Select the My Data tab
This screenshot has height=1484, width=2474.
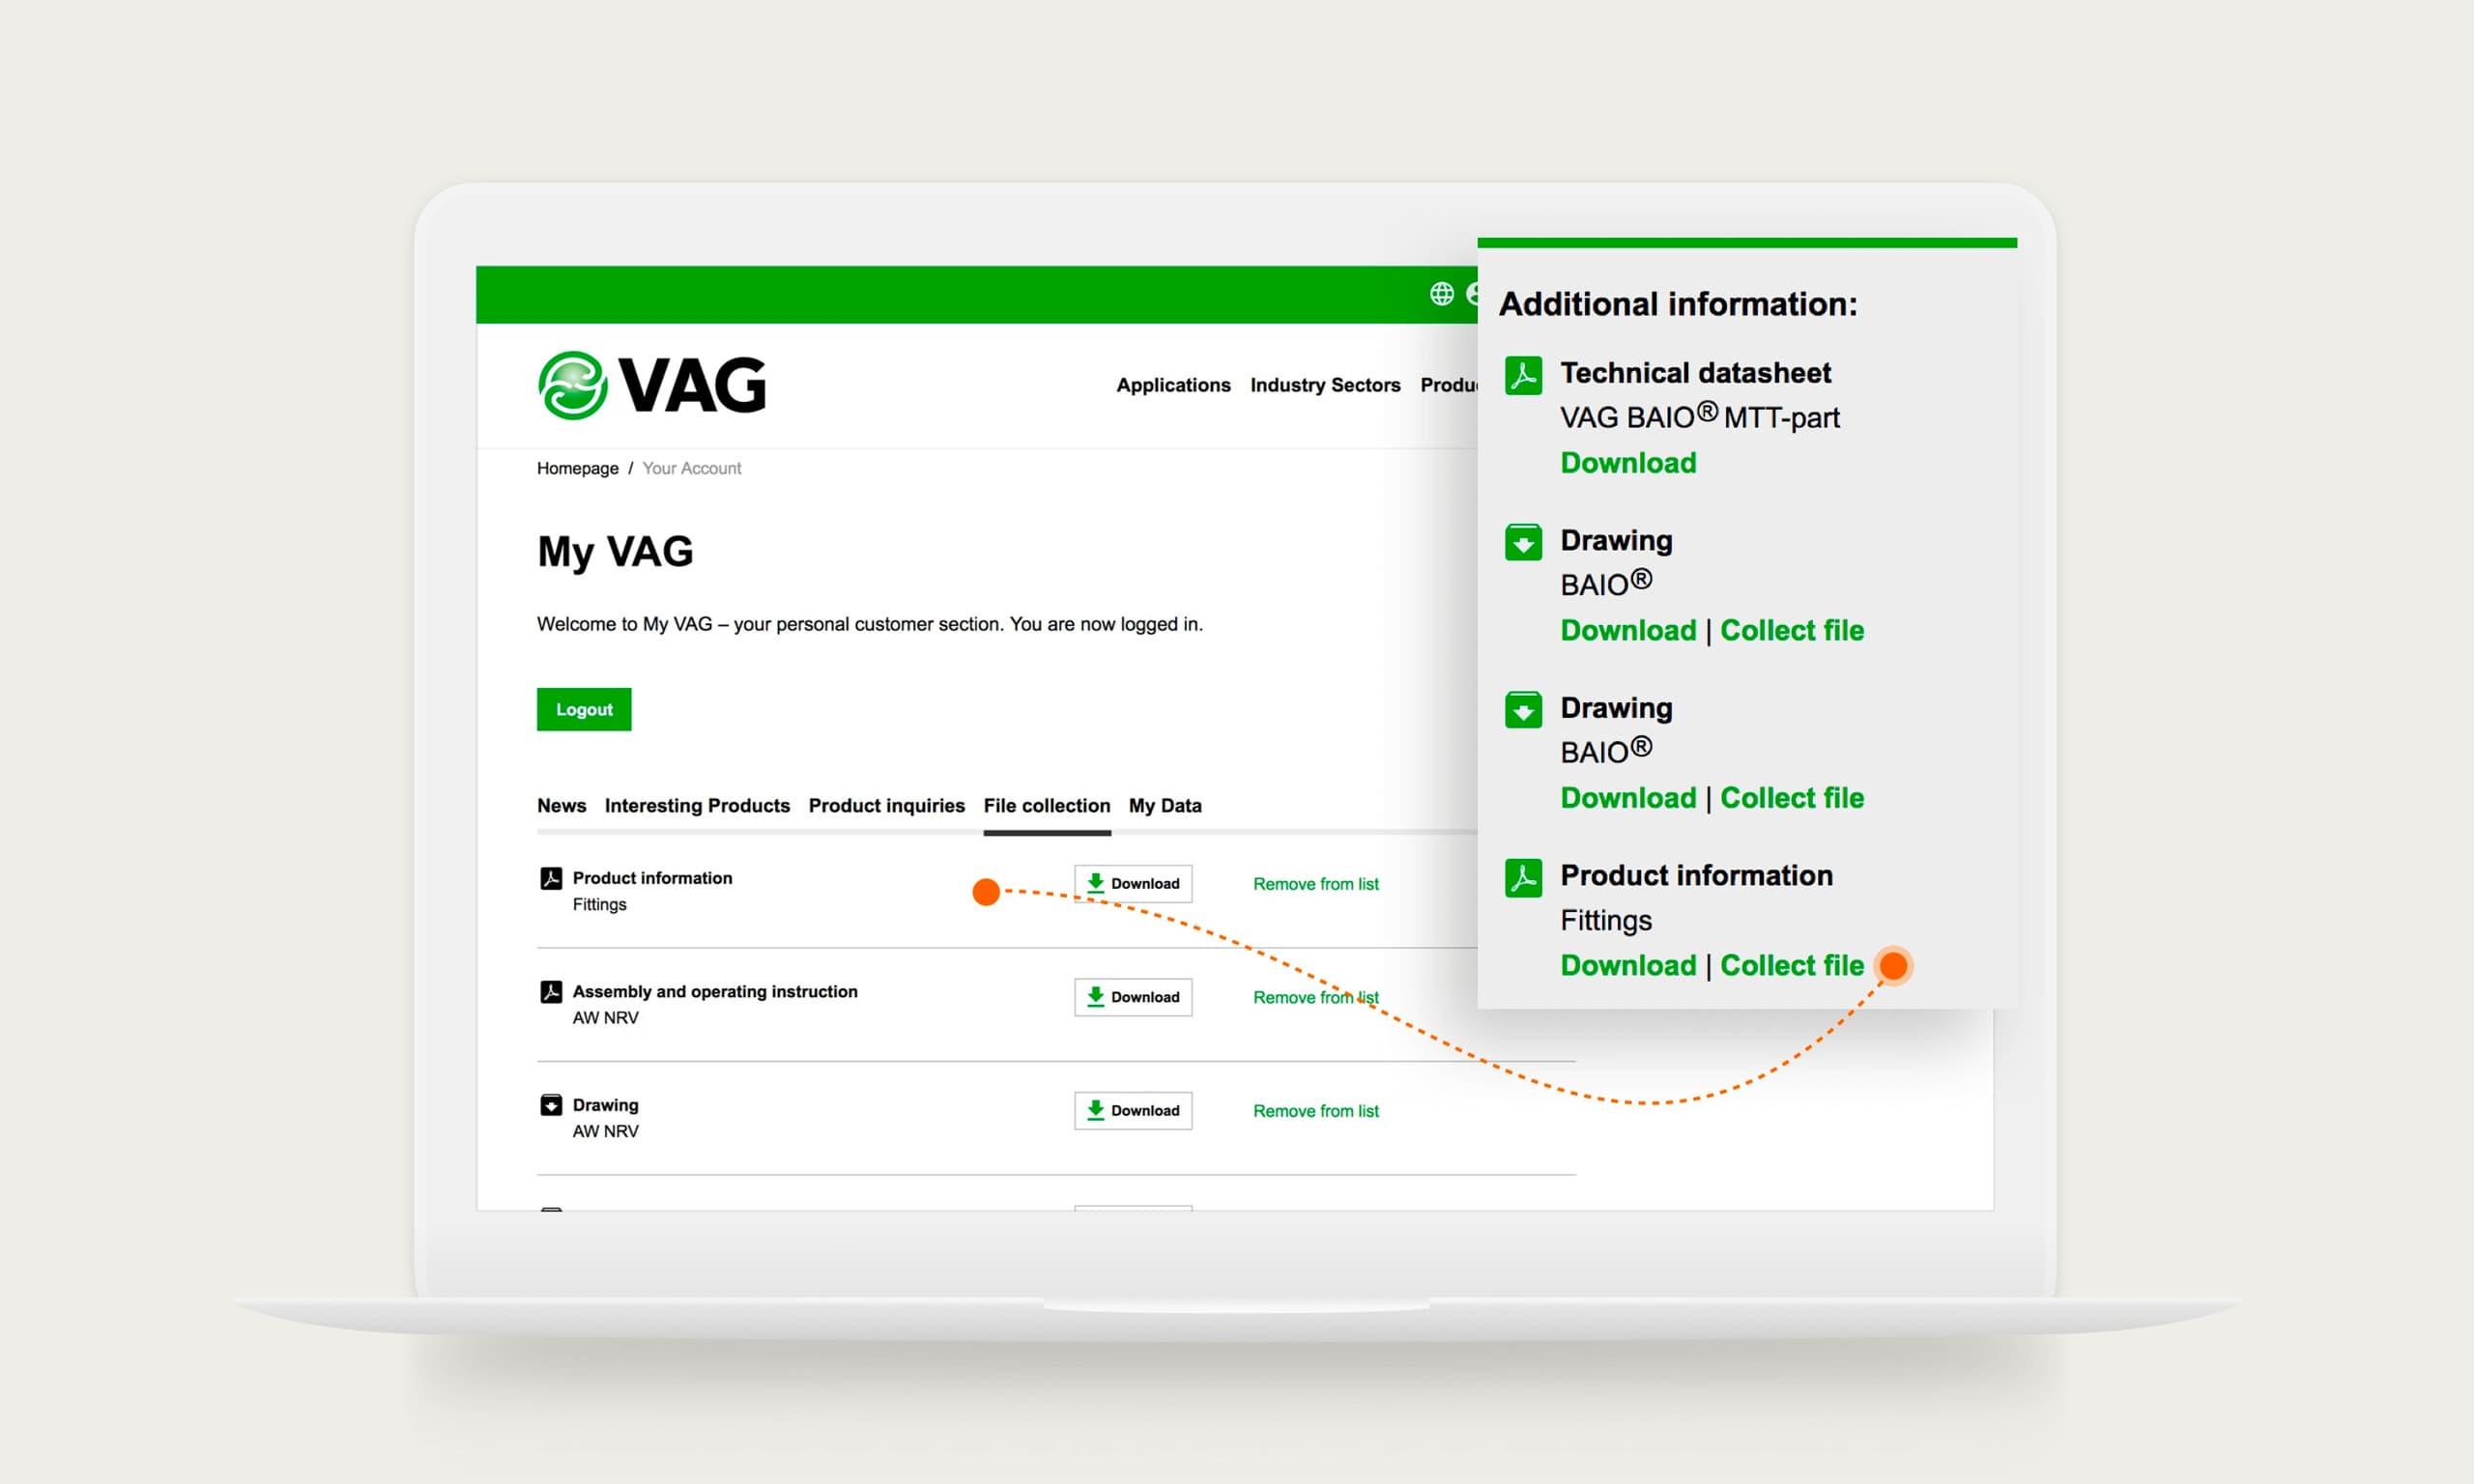(1165, 806)
